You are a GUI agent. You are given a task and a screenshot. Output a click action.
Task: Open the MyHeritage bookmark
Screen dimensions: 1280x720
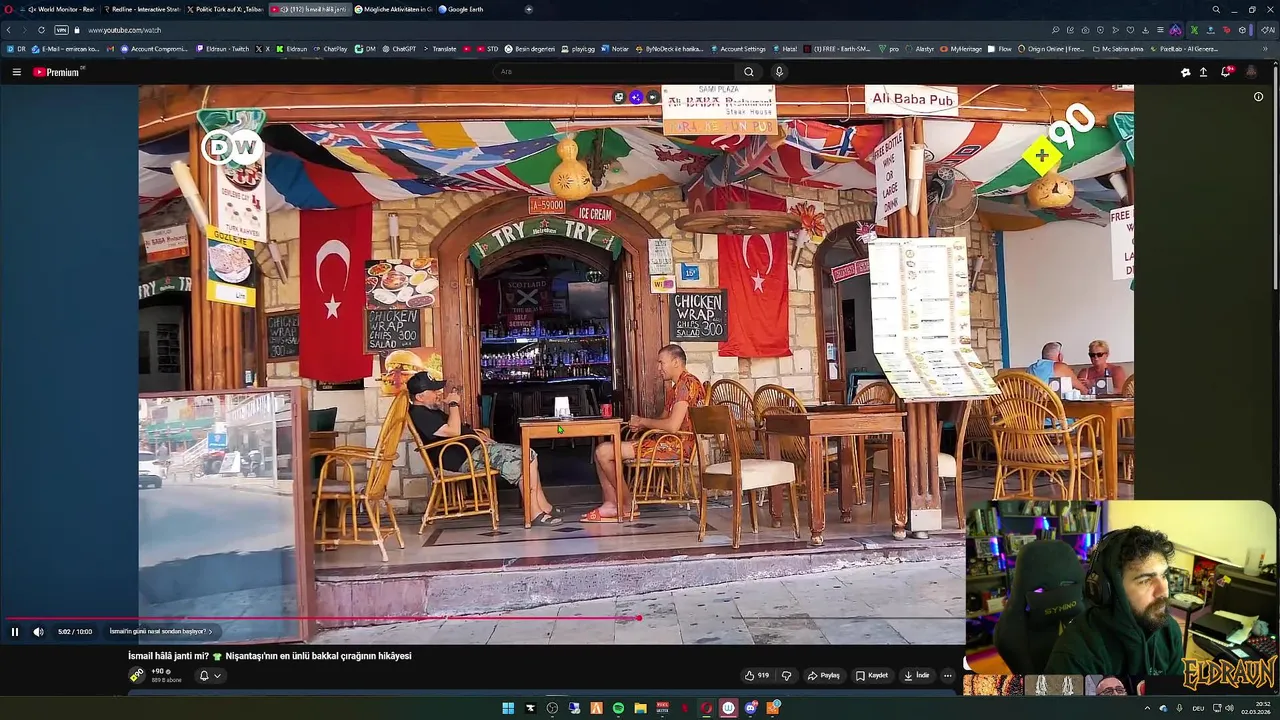click(x=961, y=49)
